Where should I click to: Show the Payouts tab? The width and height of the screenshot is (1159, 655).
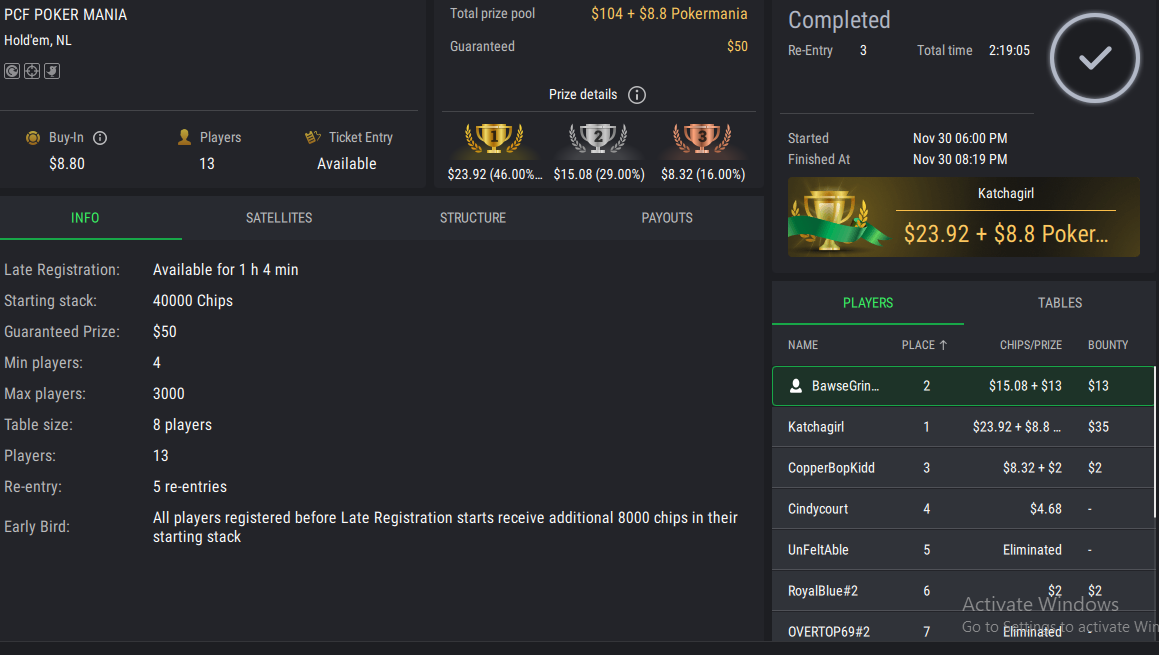(667, 218)
